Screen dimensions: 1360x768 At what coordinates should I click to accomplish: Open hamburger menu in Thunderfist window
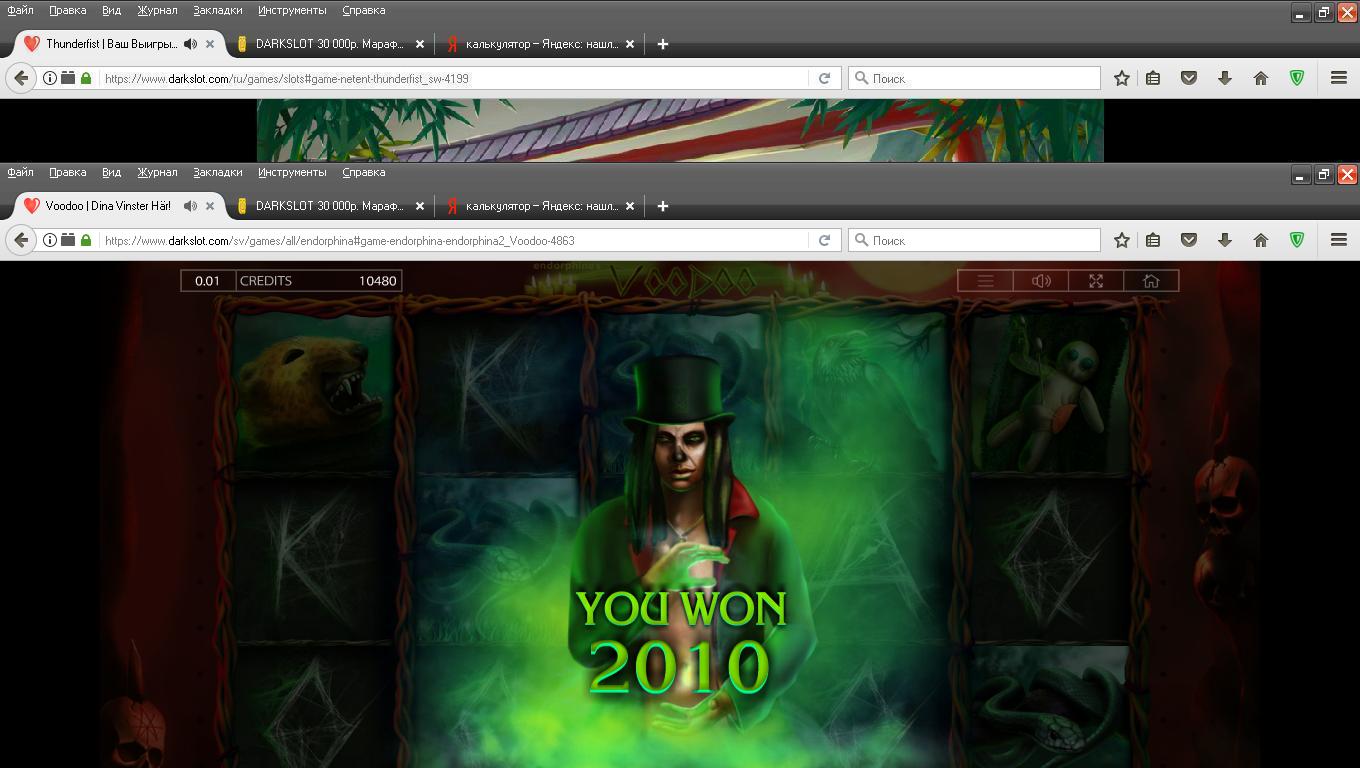pos(1338,78)
